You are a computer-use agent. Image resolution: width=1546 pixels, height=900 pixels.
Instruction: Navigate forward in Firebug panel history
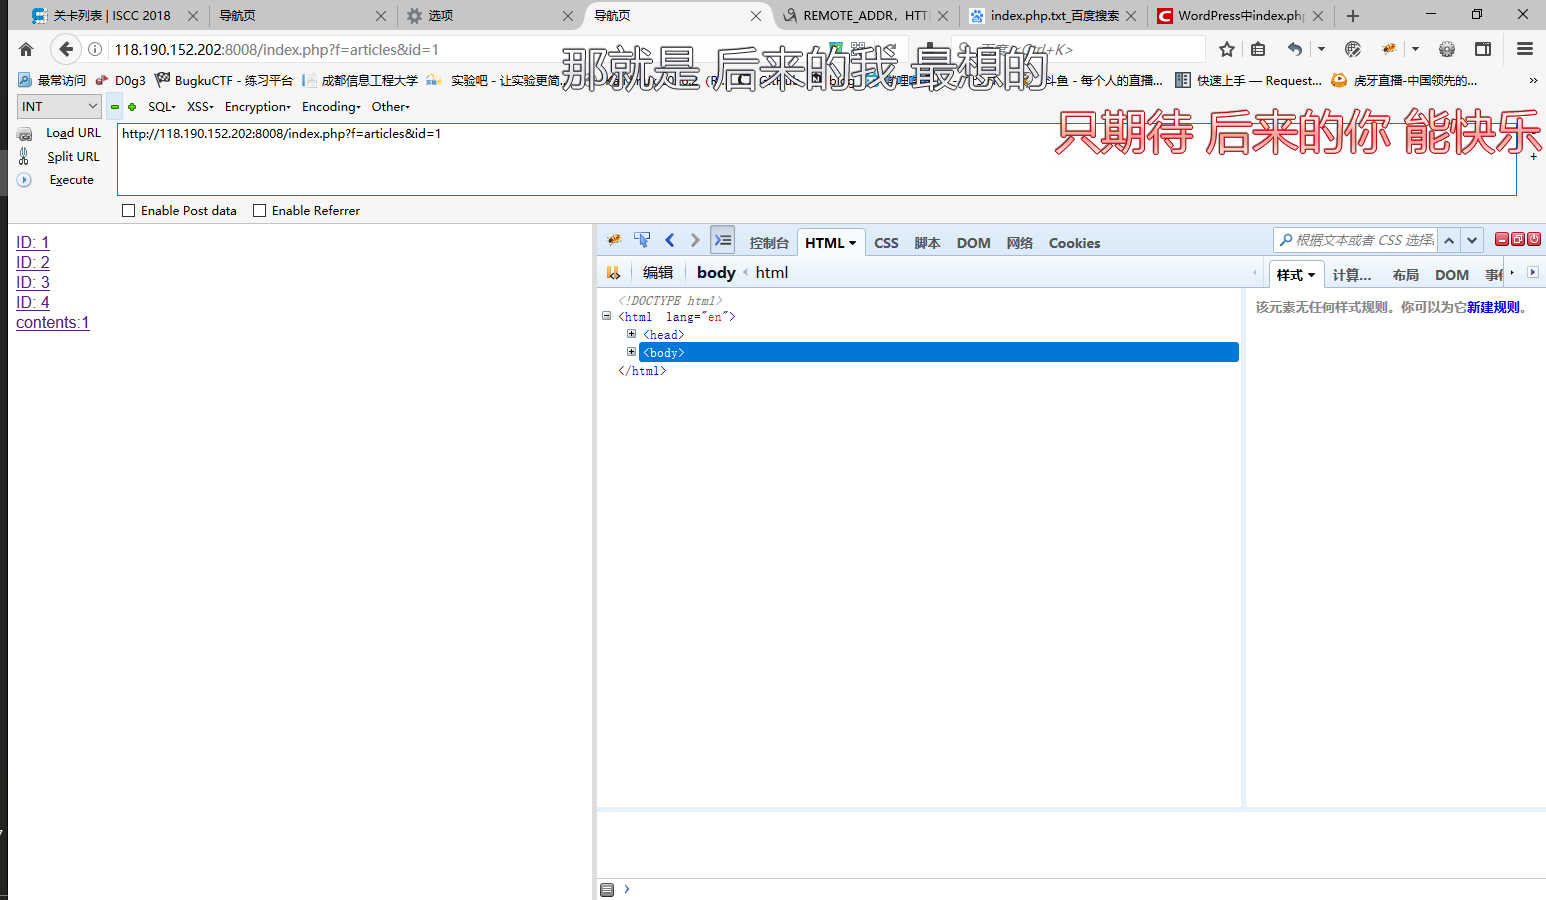point(695,240)
